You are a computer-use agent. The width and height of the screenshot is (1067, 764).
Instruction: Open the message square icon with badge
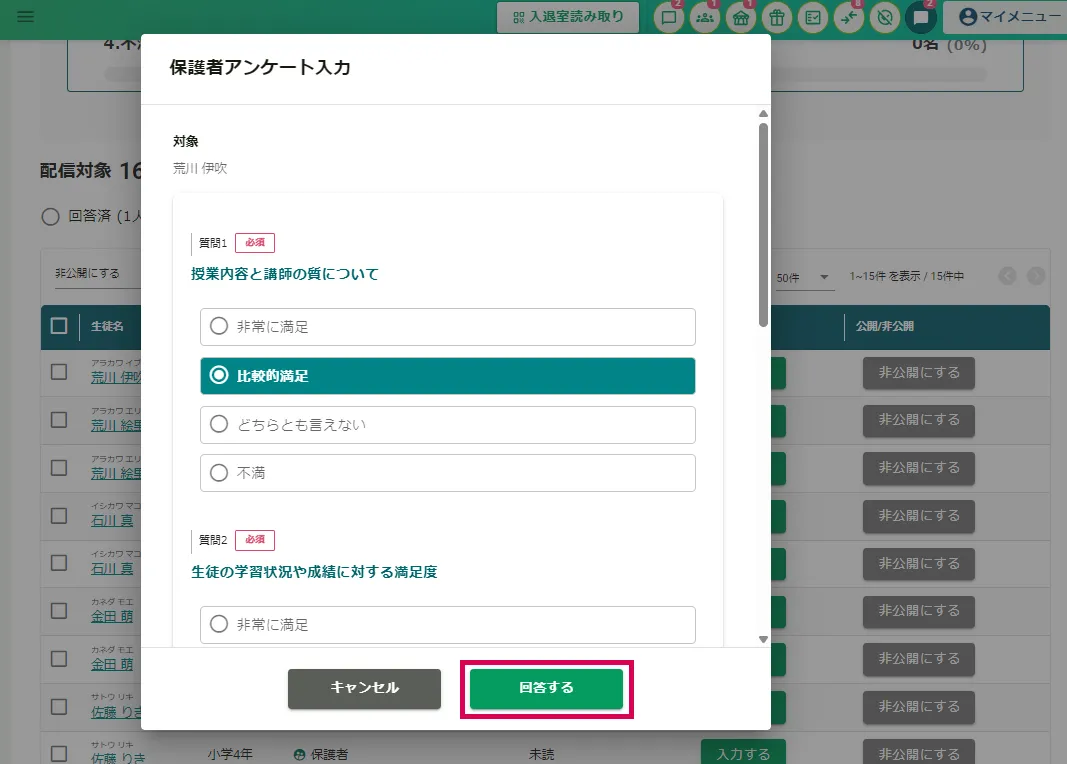pyautogui.click(x=669, y=17)
